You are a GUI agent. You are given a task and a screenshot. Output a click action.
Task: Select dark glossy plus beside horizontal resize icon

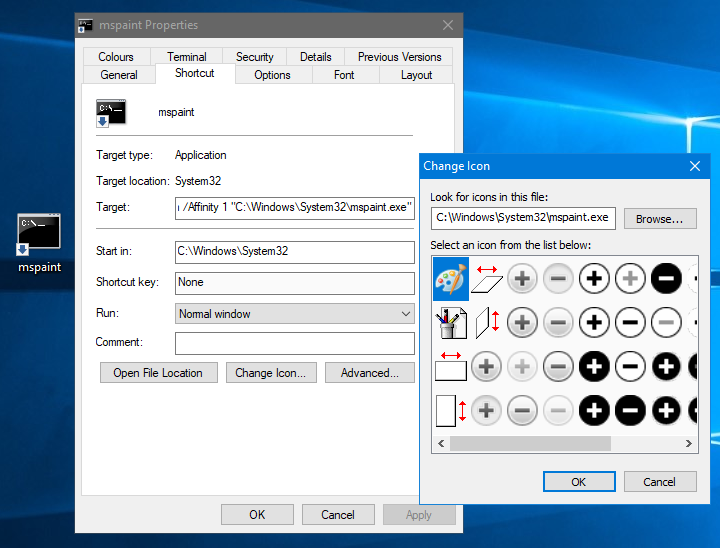486,367
